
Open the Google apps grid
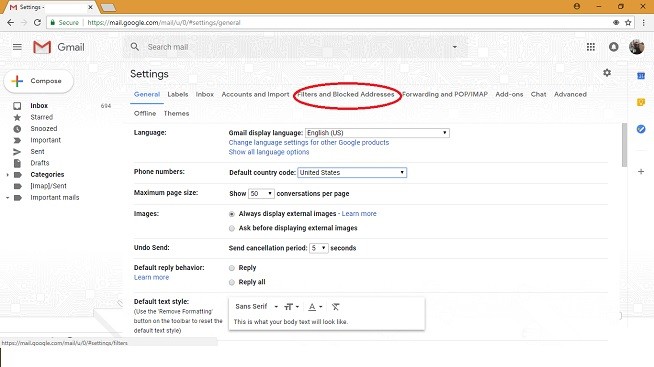click(x=591, y=47)
